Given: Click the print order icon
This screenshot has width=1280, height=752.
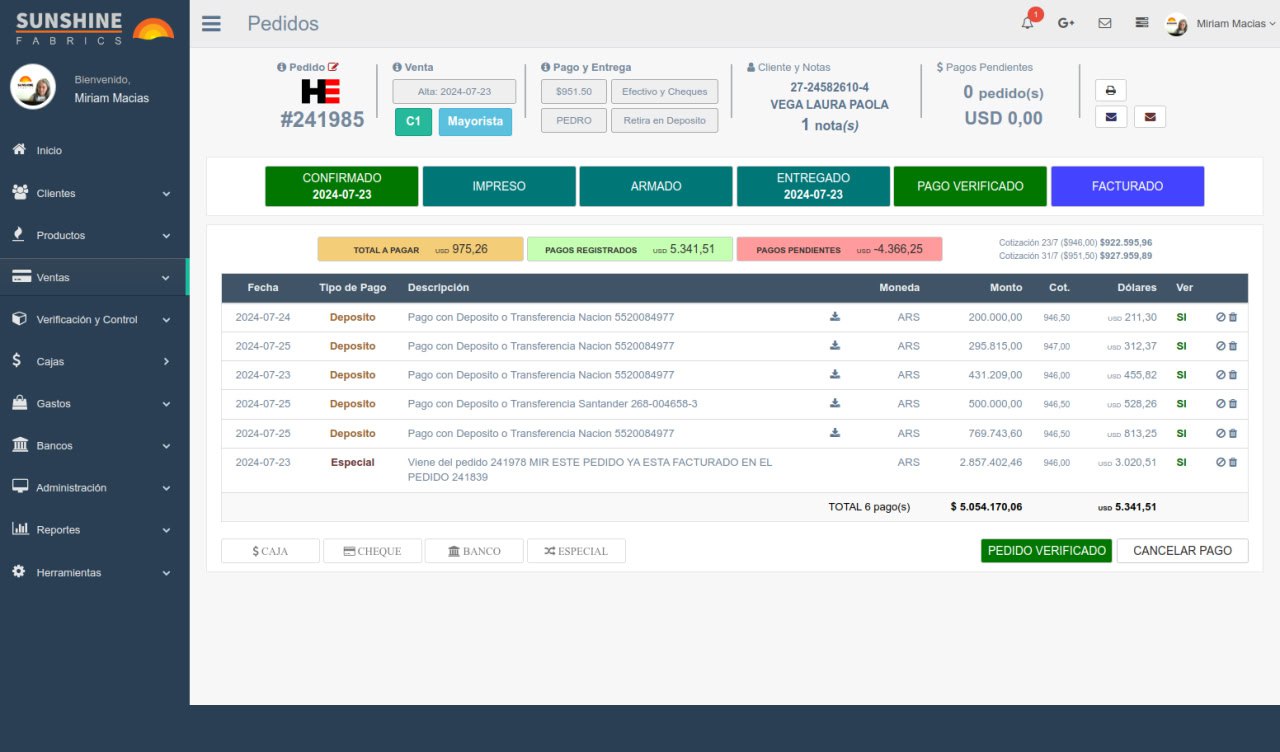Looking at the screenshot, I should (x=1110, y=90).
